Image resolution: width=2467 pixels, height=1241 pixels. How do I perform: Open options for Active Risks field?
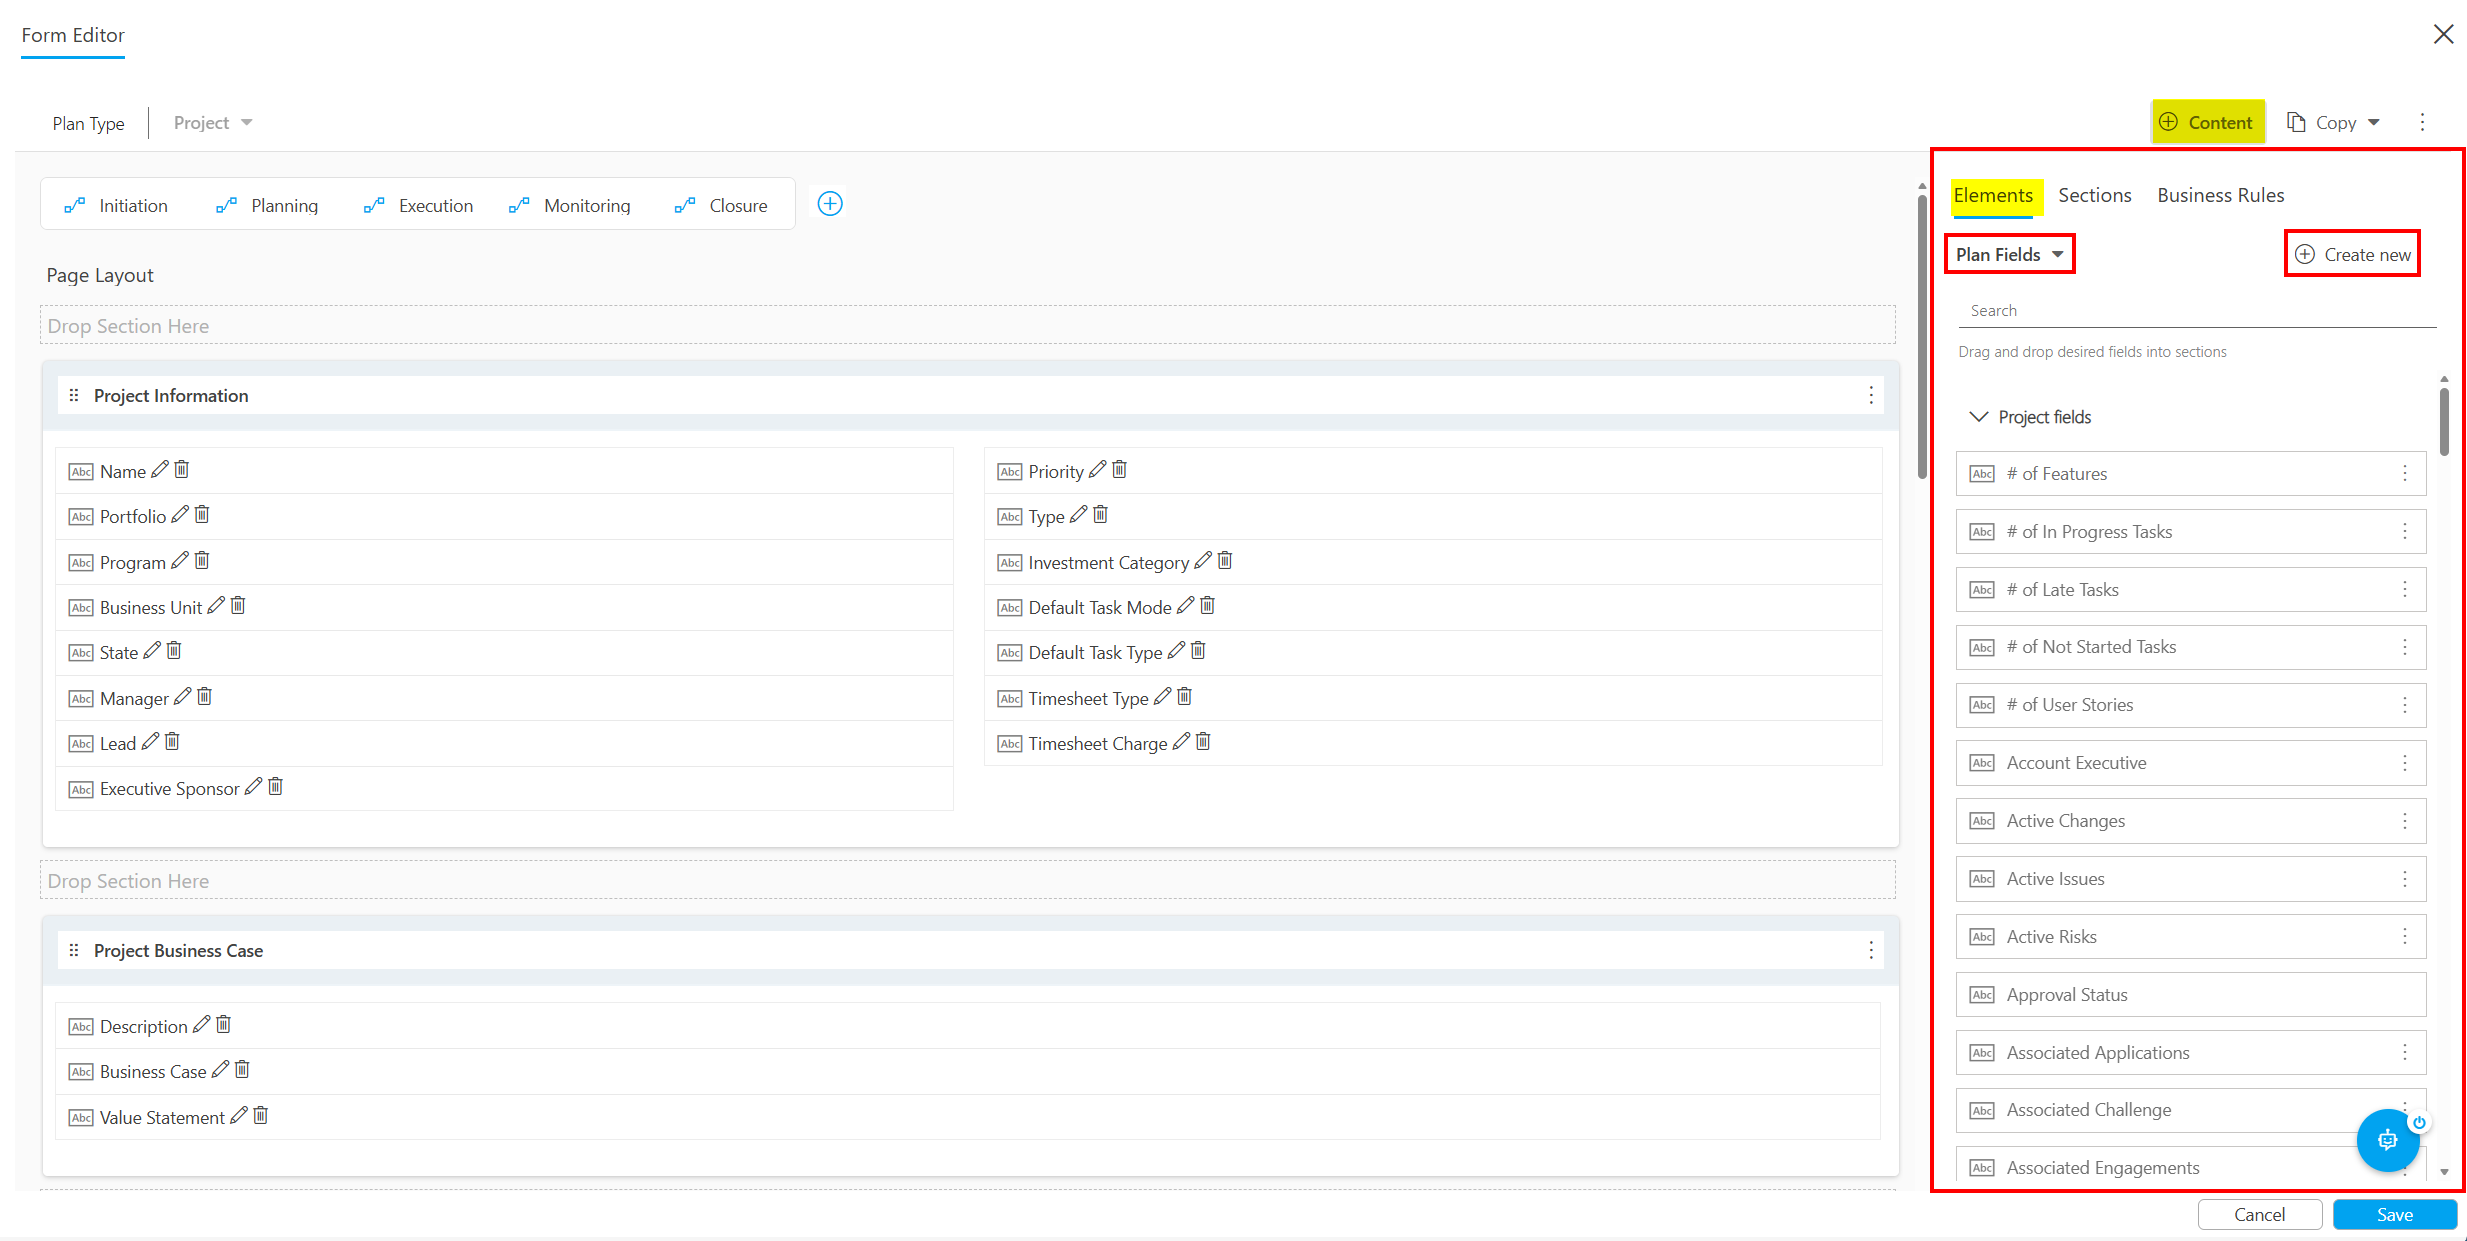(2405, 936)
